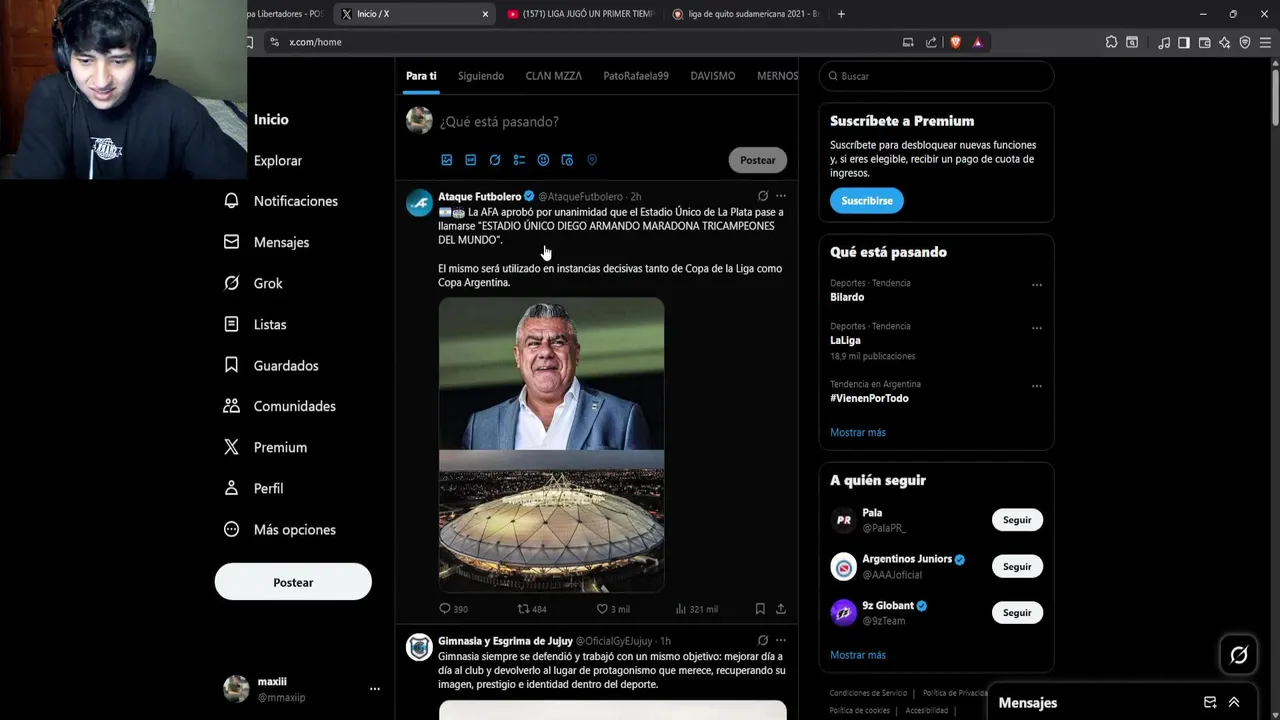Visit Comunidades section

coord(280,406)
